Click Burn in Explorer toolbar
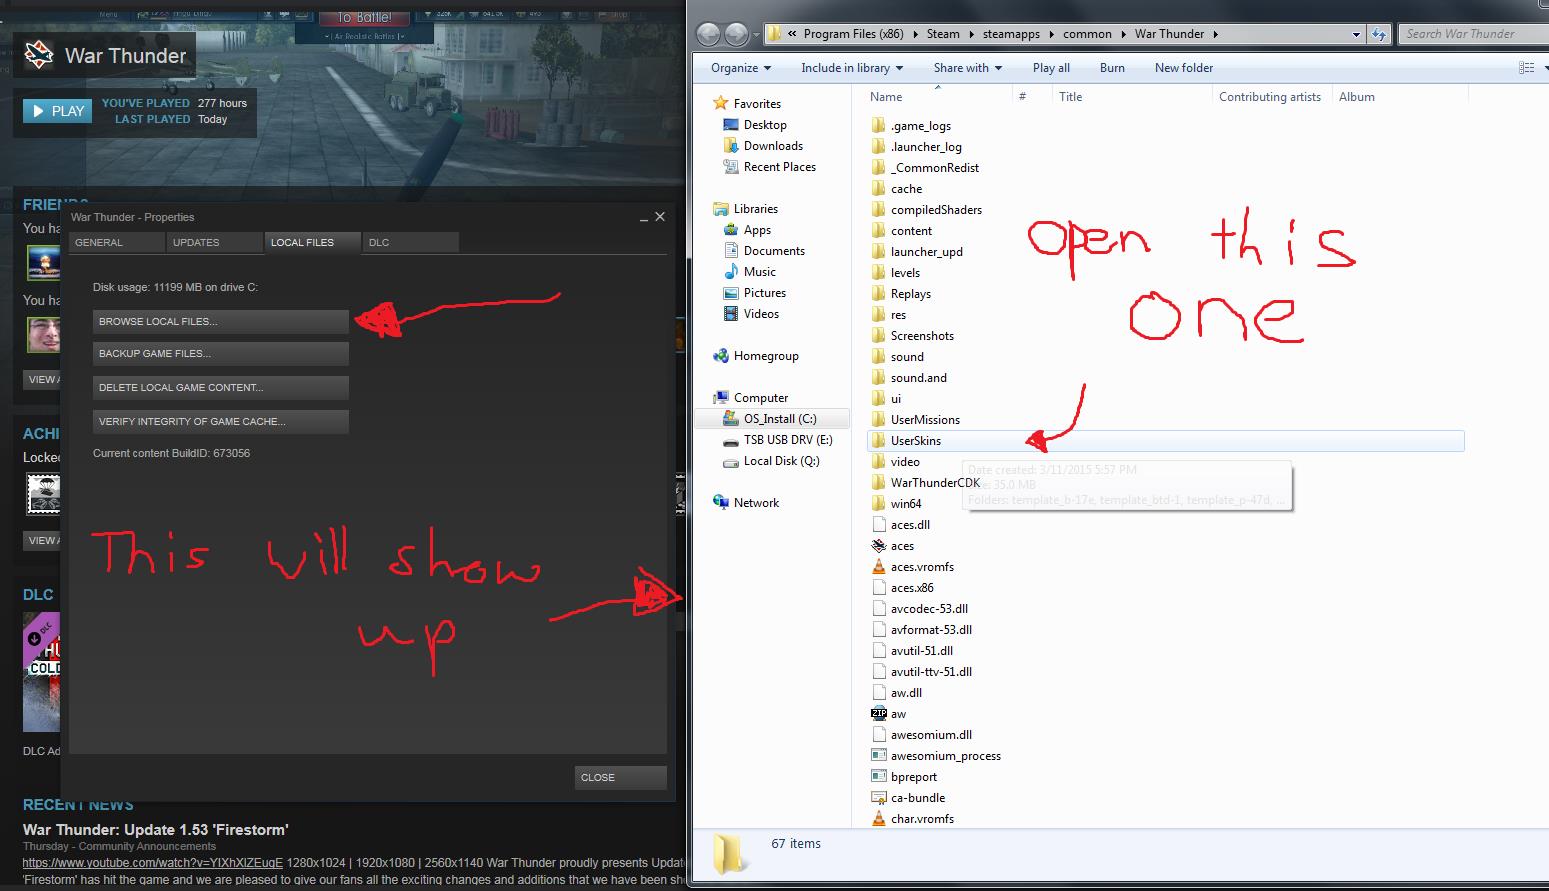 pyautogui.click(x=1112, y=68)
